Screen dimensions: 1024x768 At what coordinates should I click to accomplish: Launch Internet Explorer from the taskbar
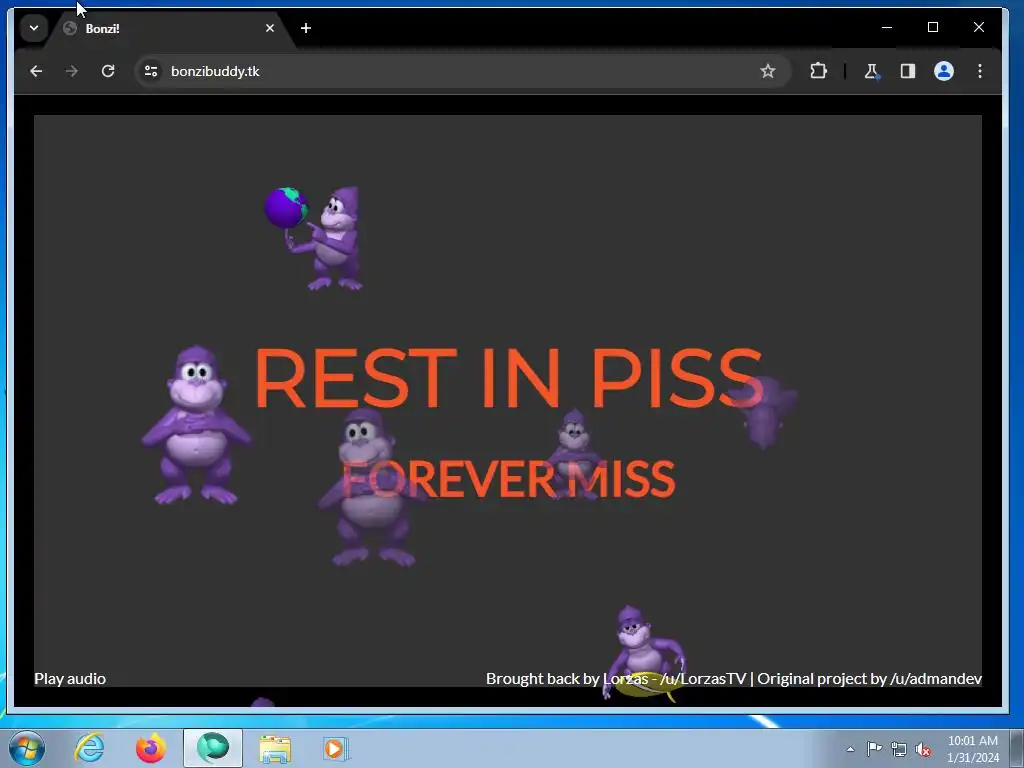89,748
